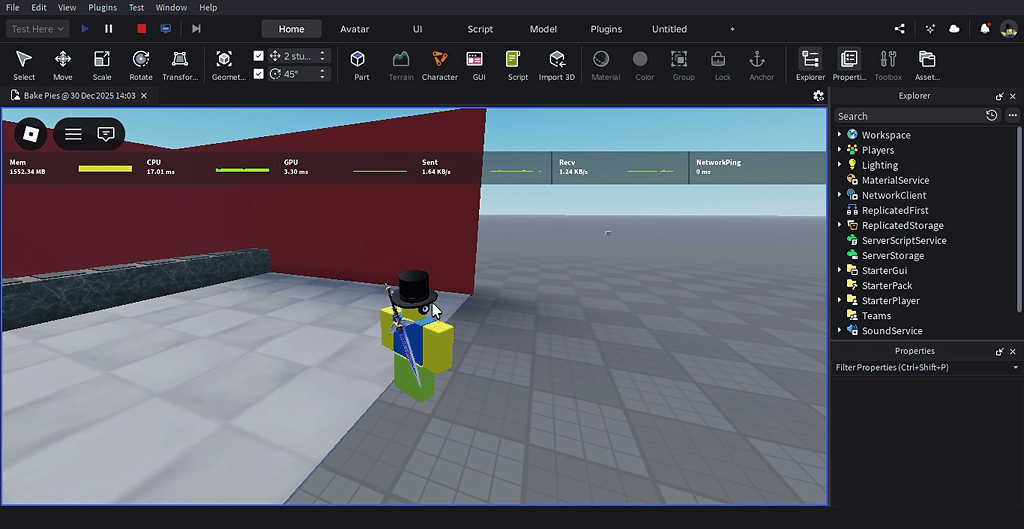Screen dimensions: 1024x529
Task: Toggle the Explorer panel button
Action: [810, 65]
